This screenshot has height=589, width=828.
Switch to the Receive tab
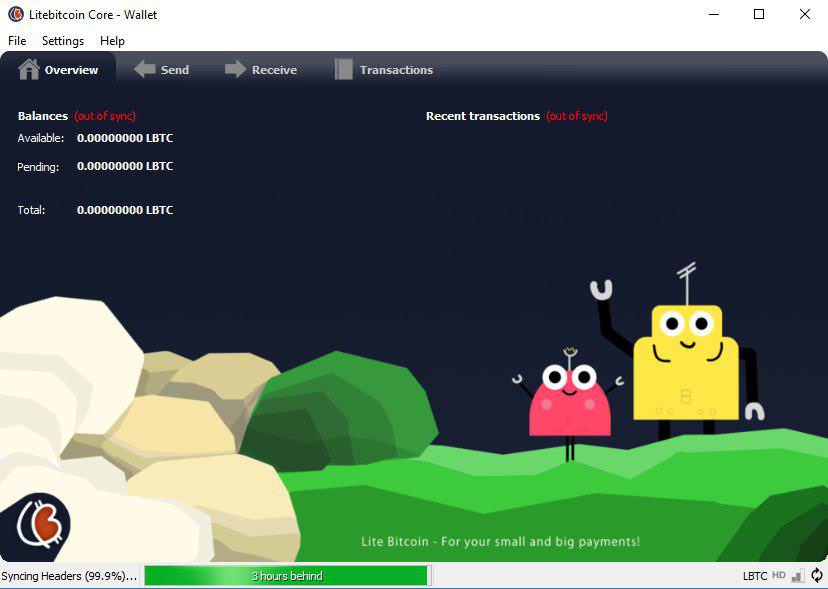261,69
